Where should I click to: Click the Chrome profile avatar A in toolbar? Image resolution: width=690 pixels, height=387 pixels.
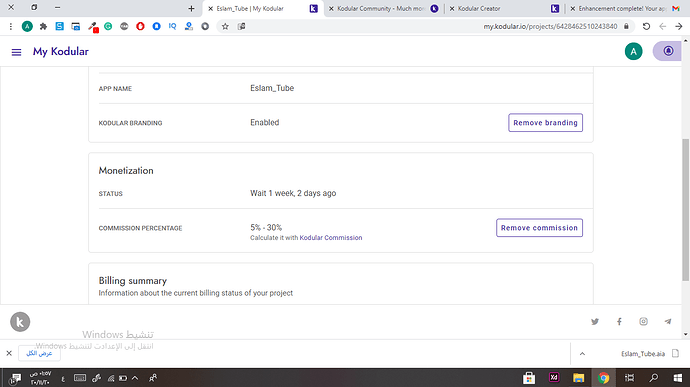click(27, 26)
